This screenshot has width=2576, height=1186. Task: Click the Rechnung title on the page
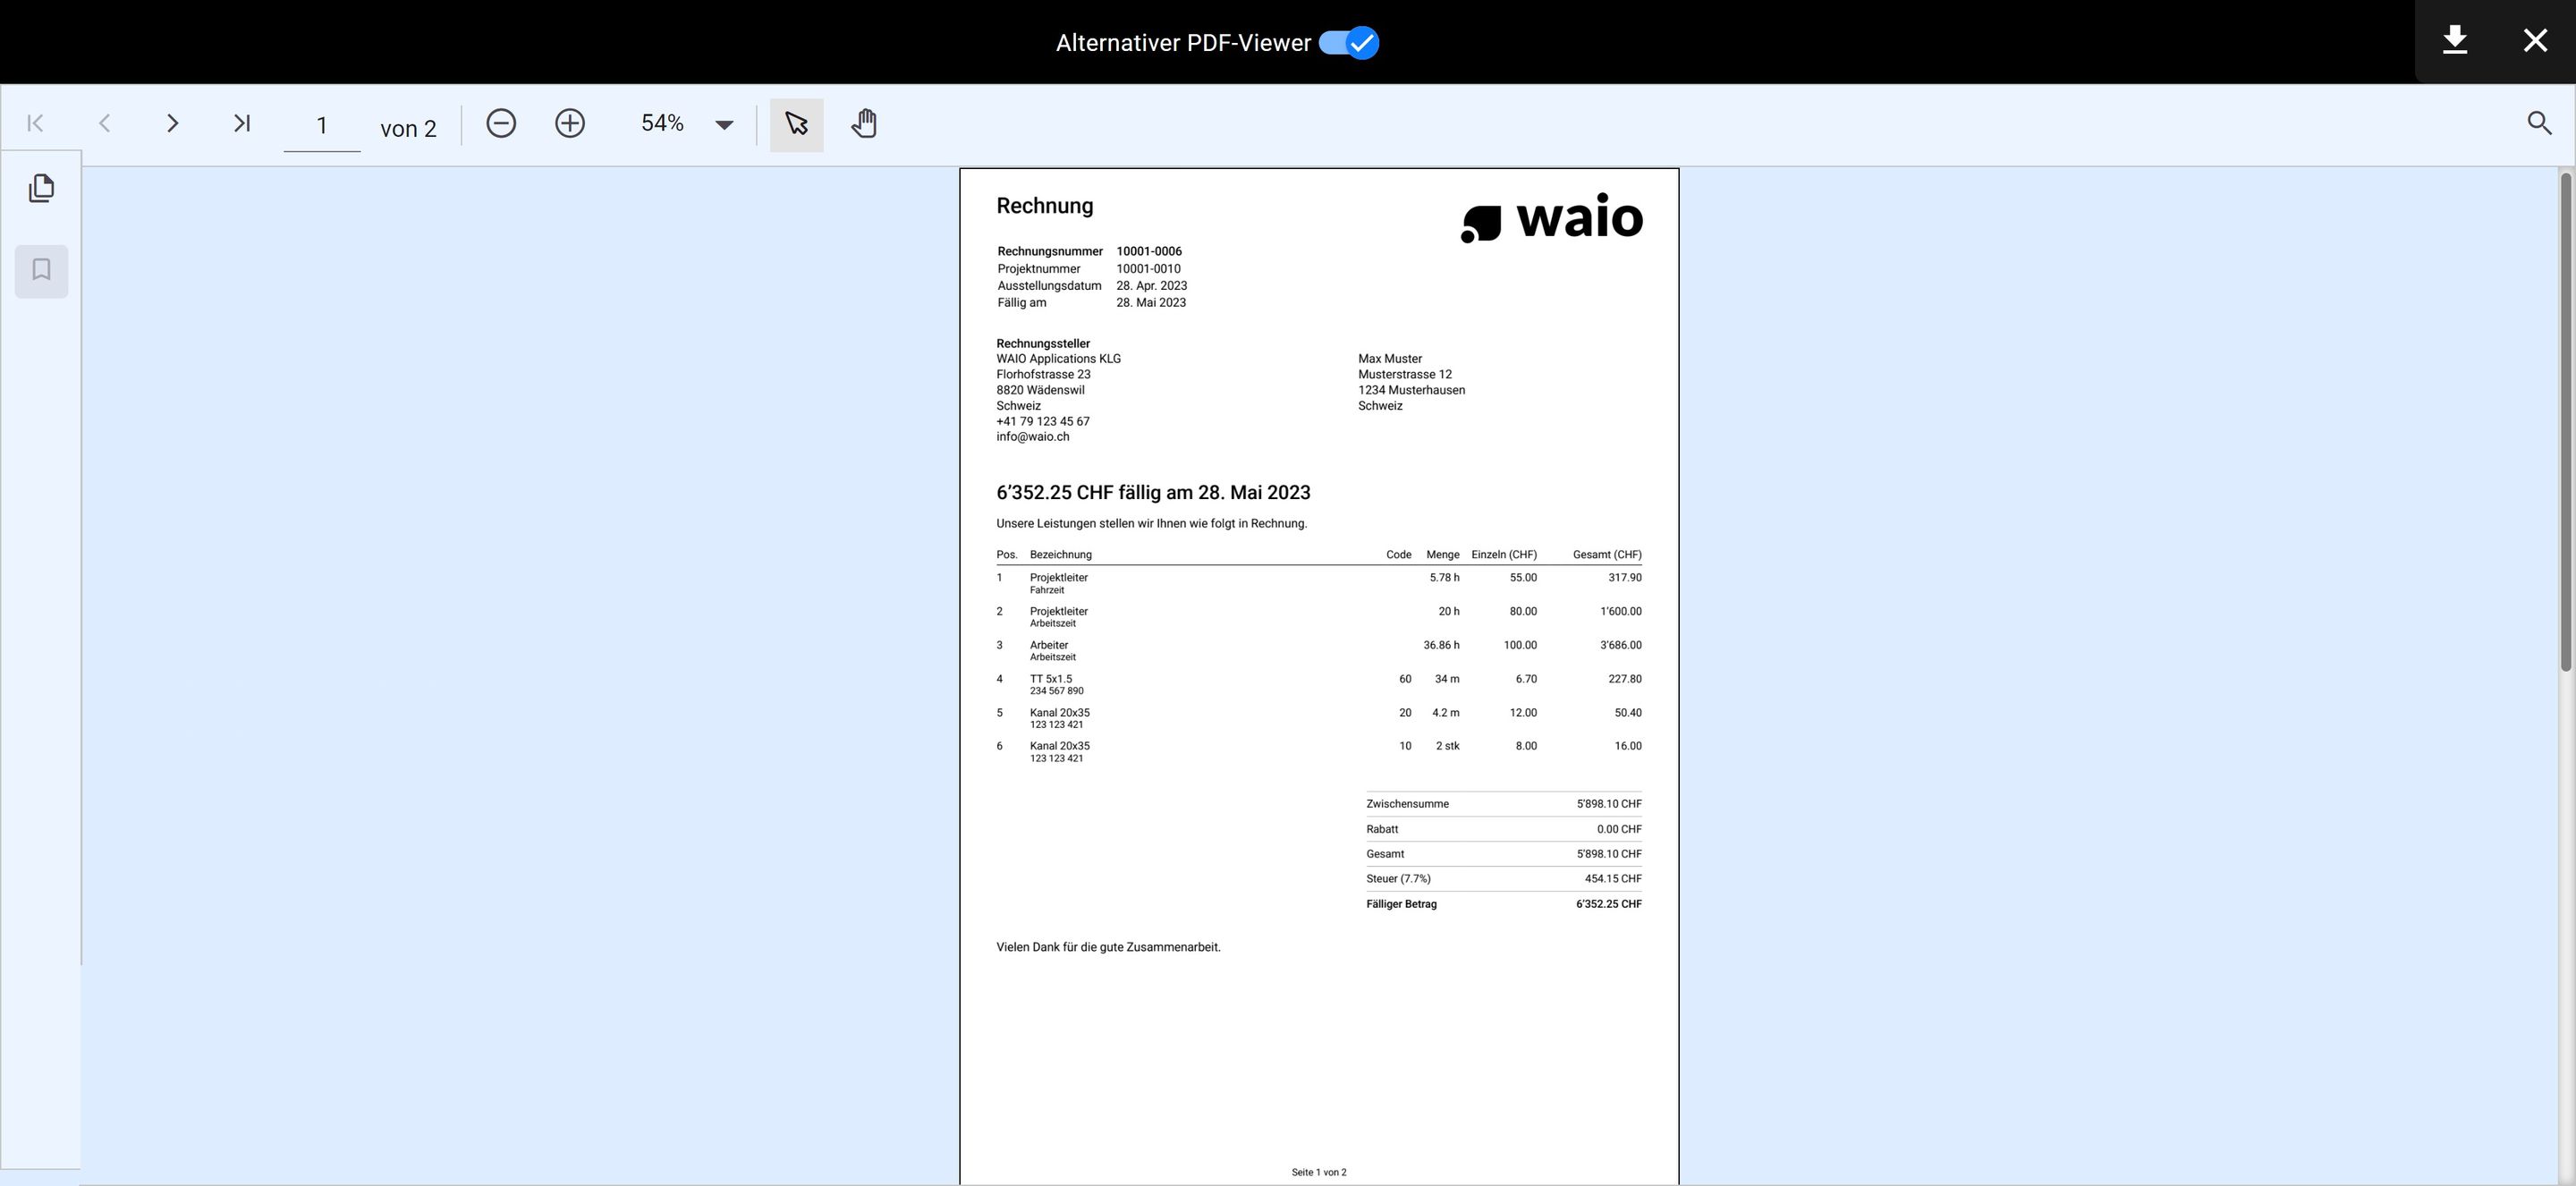[x=1045, y=206]
